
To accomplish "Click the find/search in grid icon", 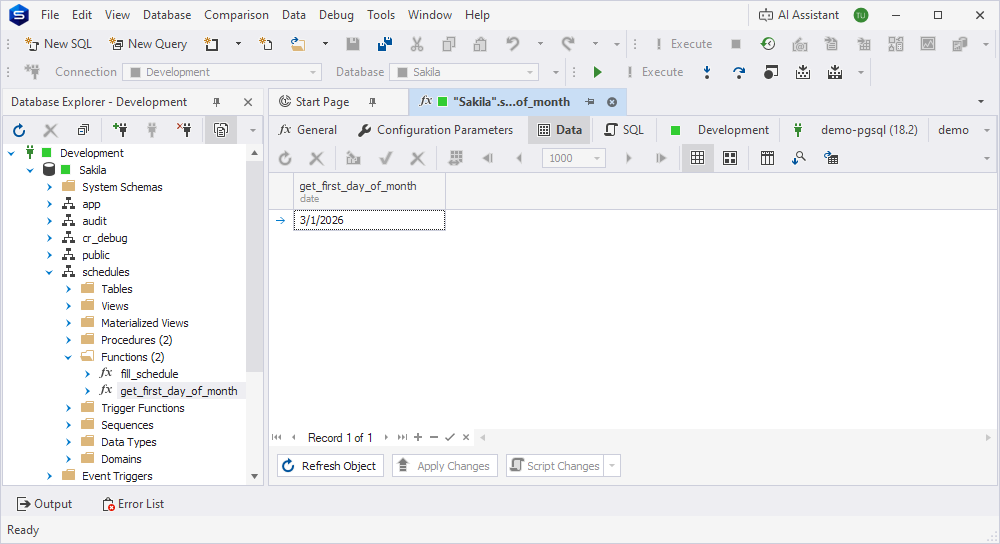I will [798, 158].
